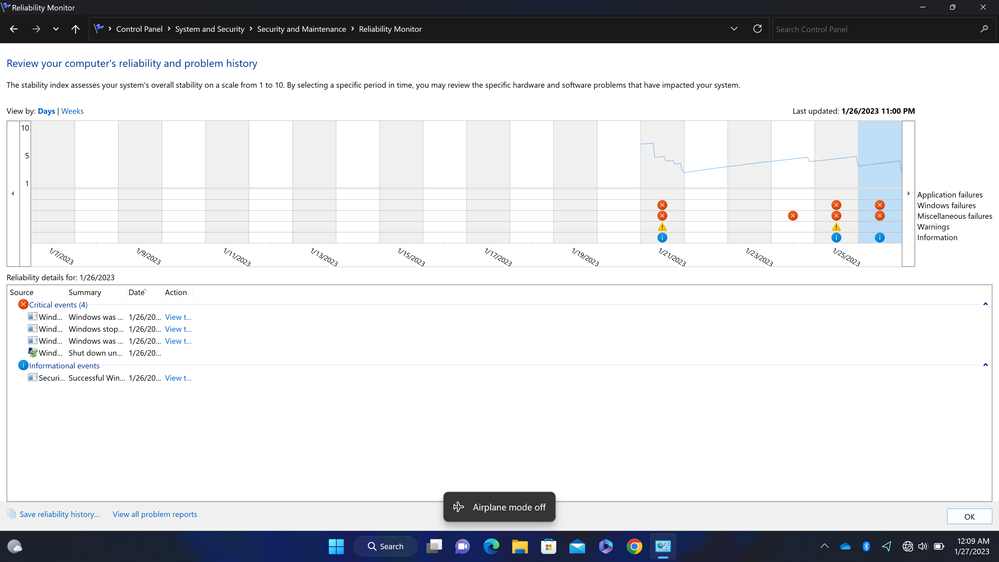The image size is (999, 562).
Task: Click the warning triangle in the 1/21/2023 column
Action: pos(662,227)
